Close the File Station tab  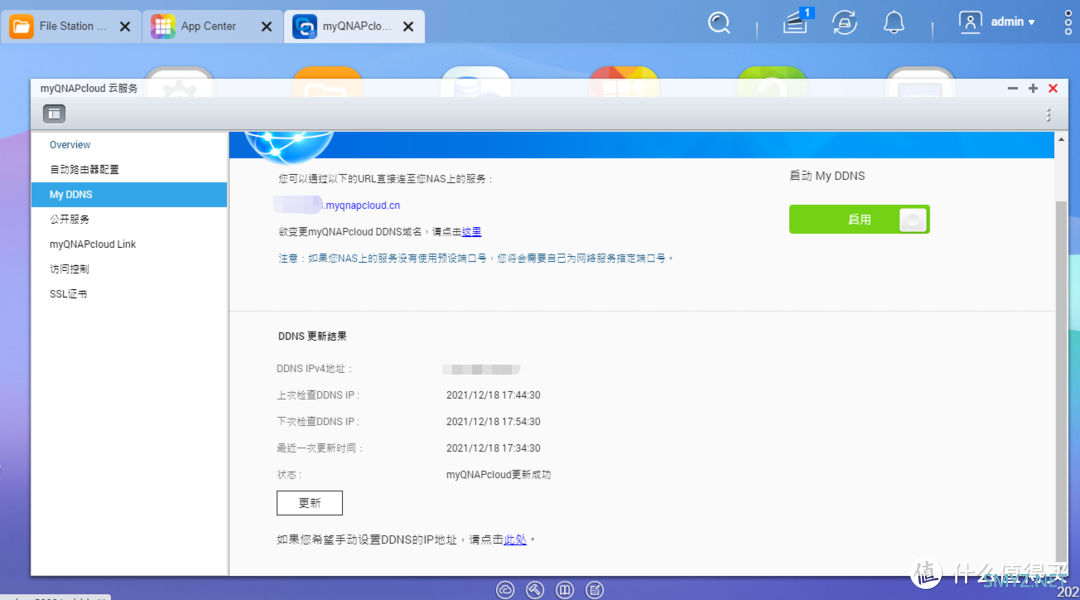(x=125, y=26)
